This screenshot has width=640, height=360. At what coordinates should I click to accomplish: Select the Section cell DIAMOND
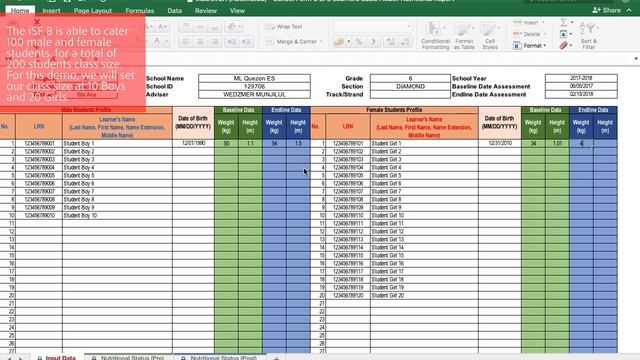tap(410, 87)
